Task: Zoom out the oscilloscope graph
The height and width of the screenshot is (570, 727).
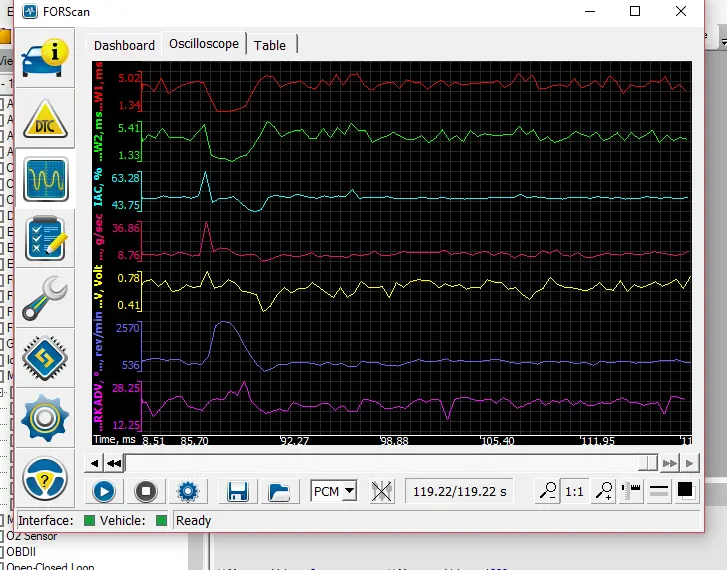Action: point(548,491)
